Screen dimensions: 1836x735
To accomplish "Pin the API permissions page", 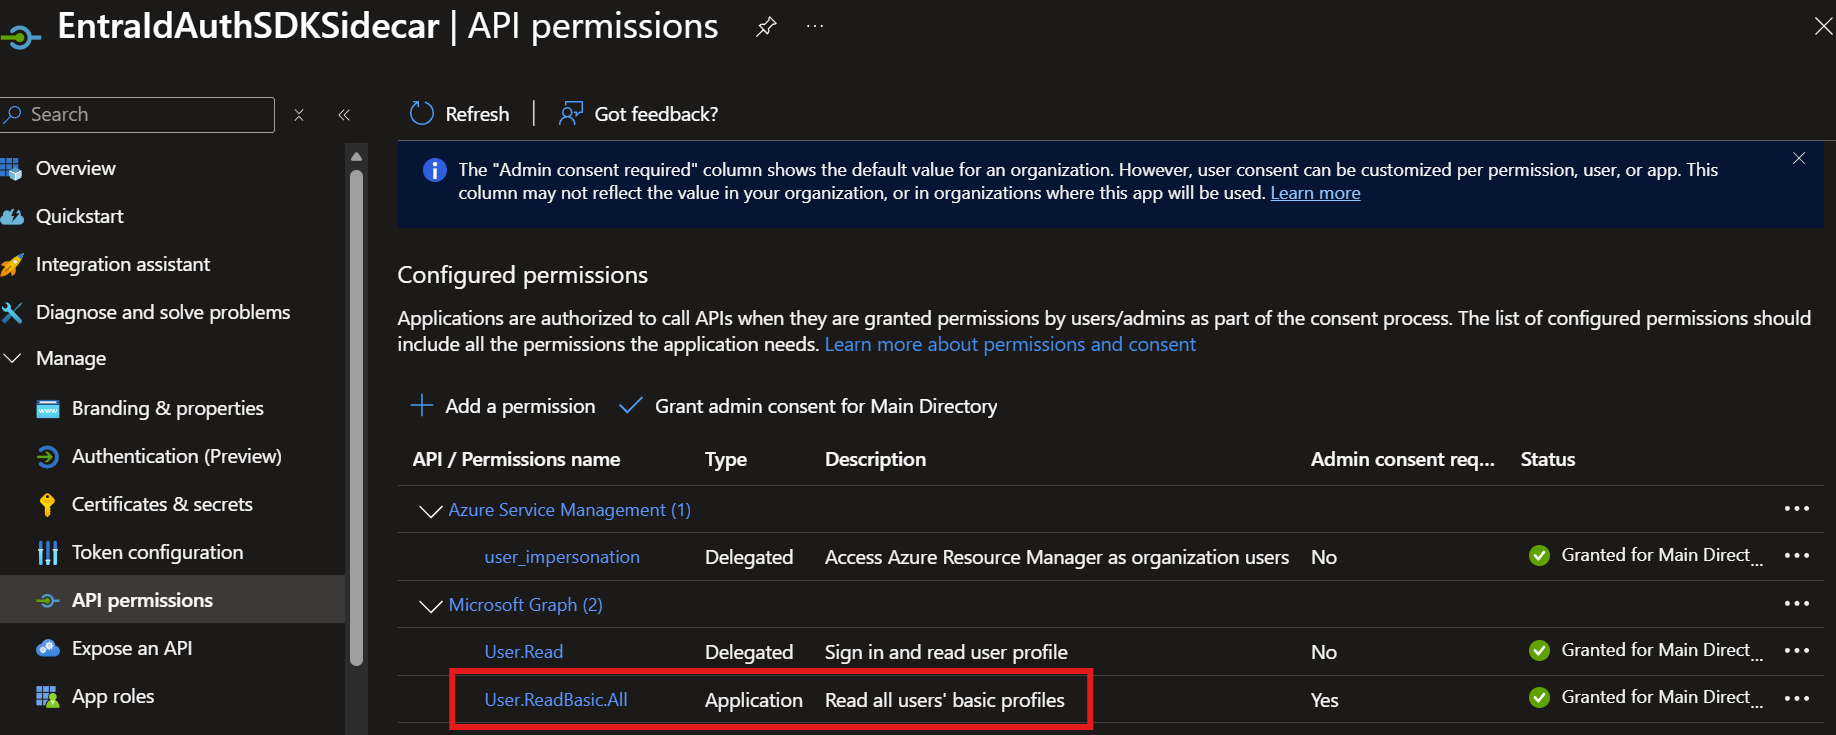I will (x=766, y=27).
